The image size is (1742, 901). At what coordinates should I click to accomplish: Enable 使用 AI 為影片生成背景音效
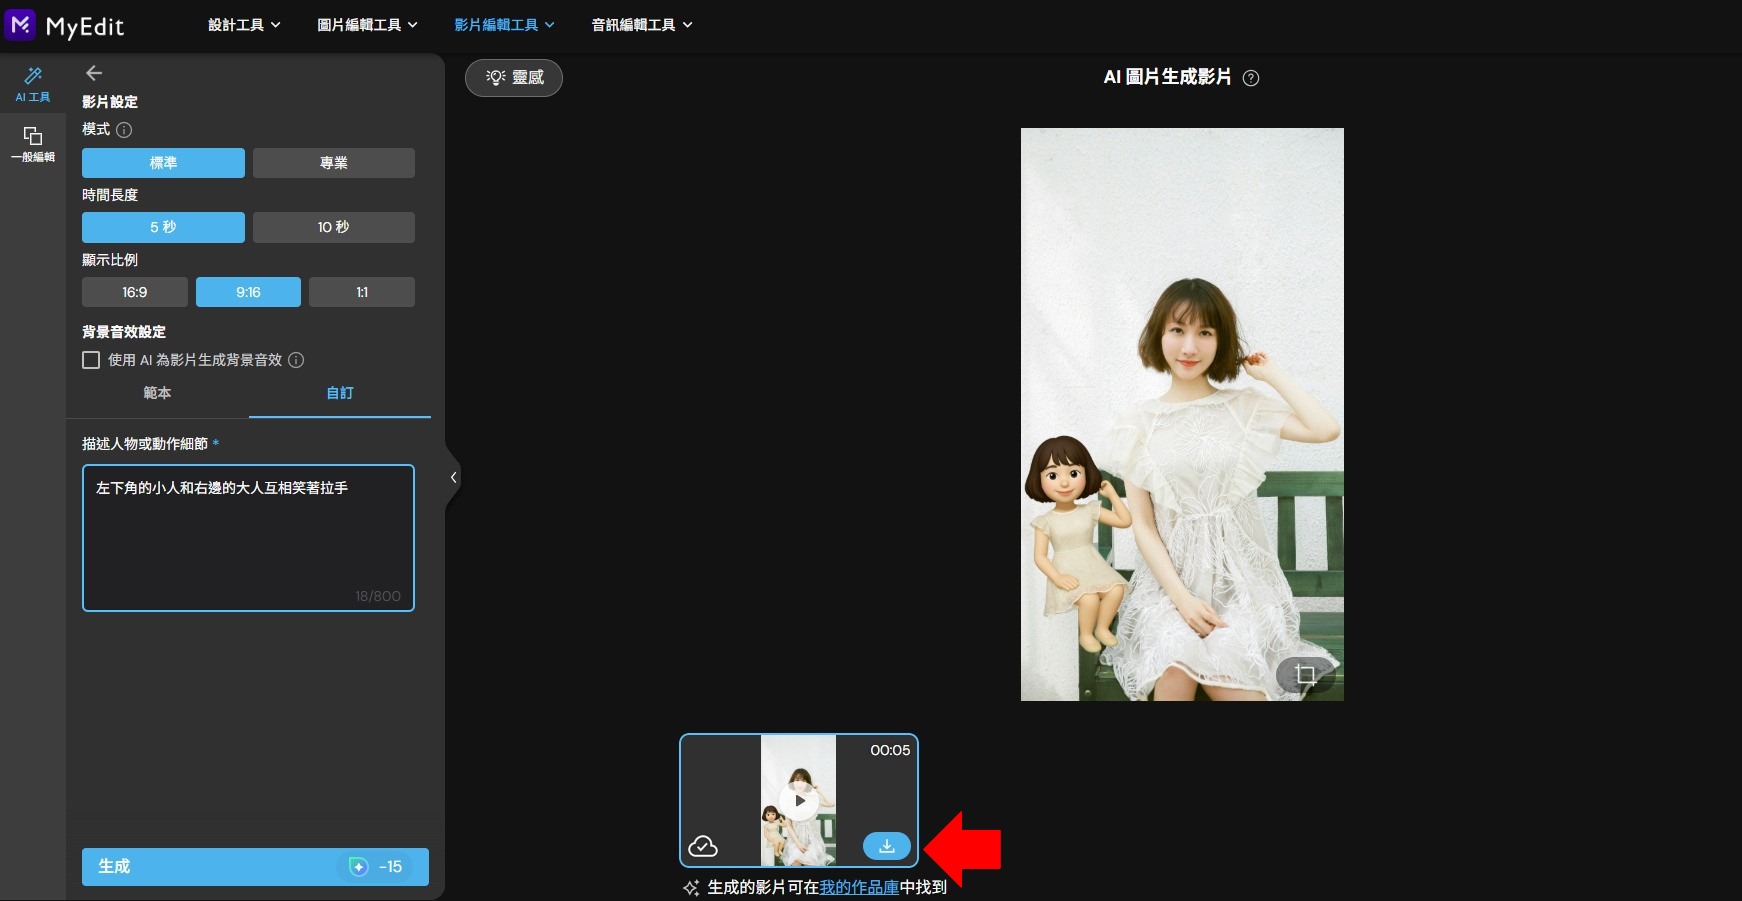[91, 360]
